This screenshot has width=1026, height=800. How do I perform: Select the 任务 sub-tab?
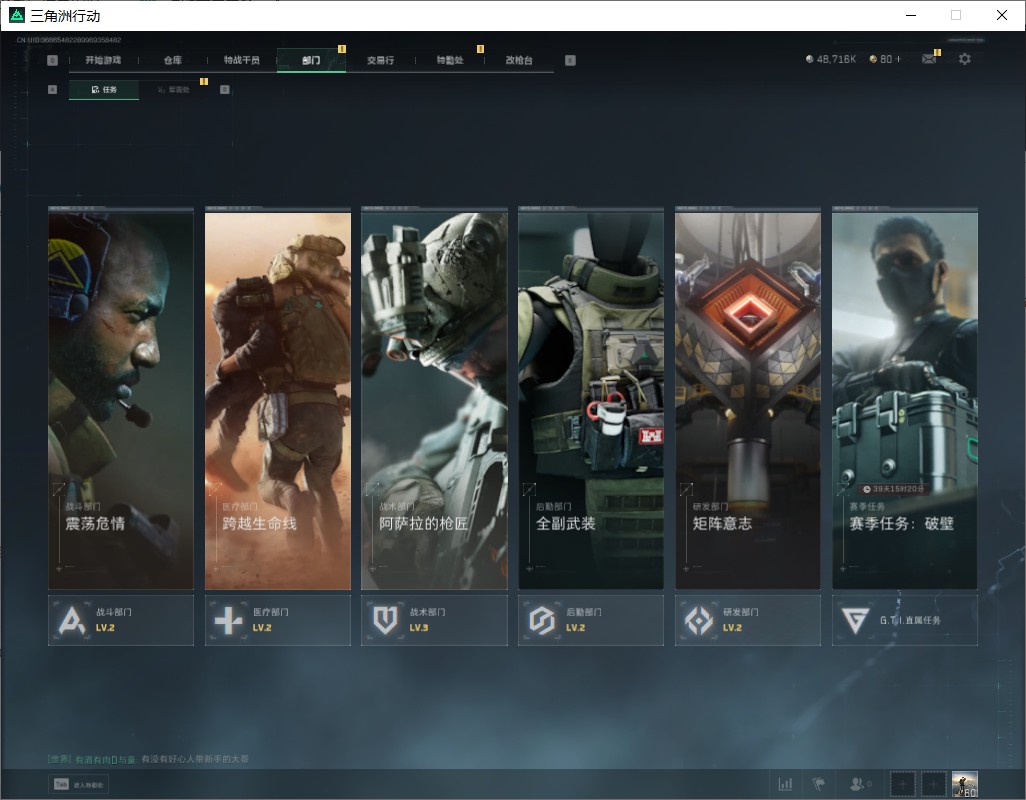pyautogui.click(x=104, y=90)
